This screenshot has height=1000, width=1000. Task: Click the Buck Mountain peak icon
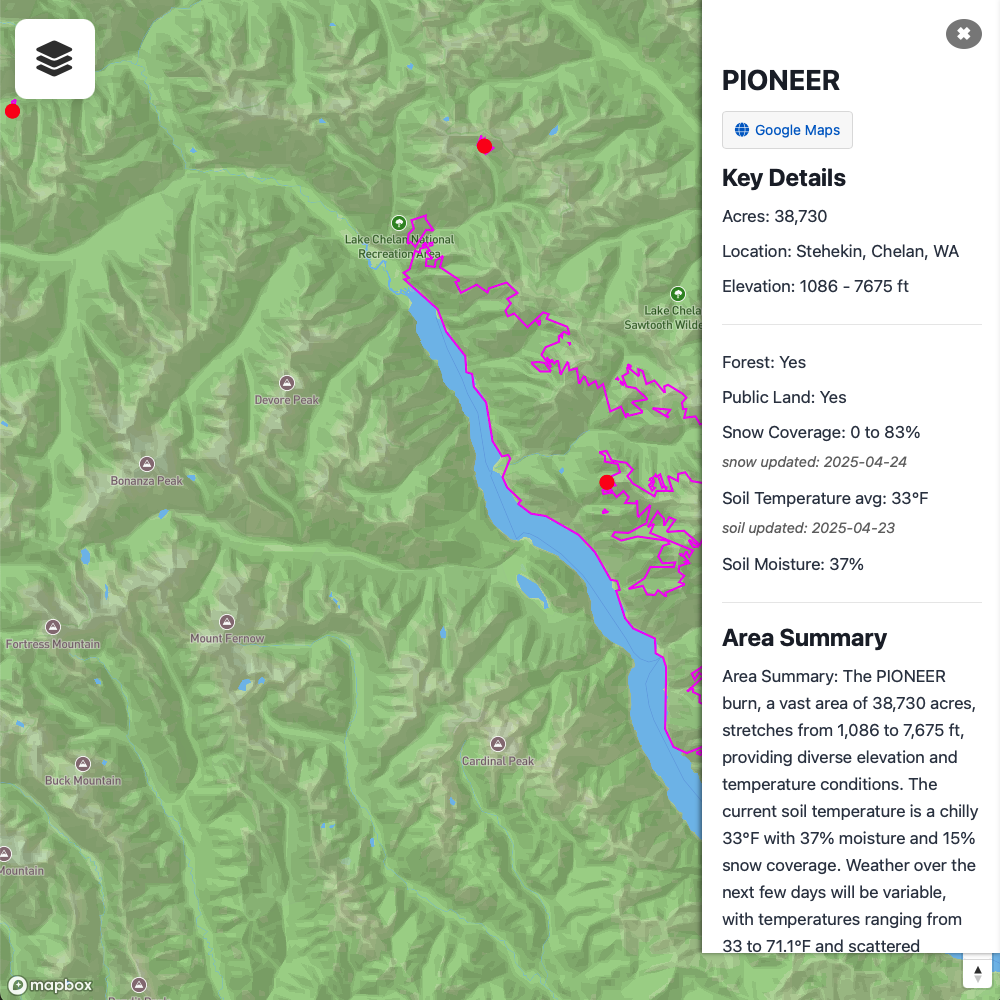[83, 763]
